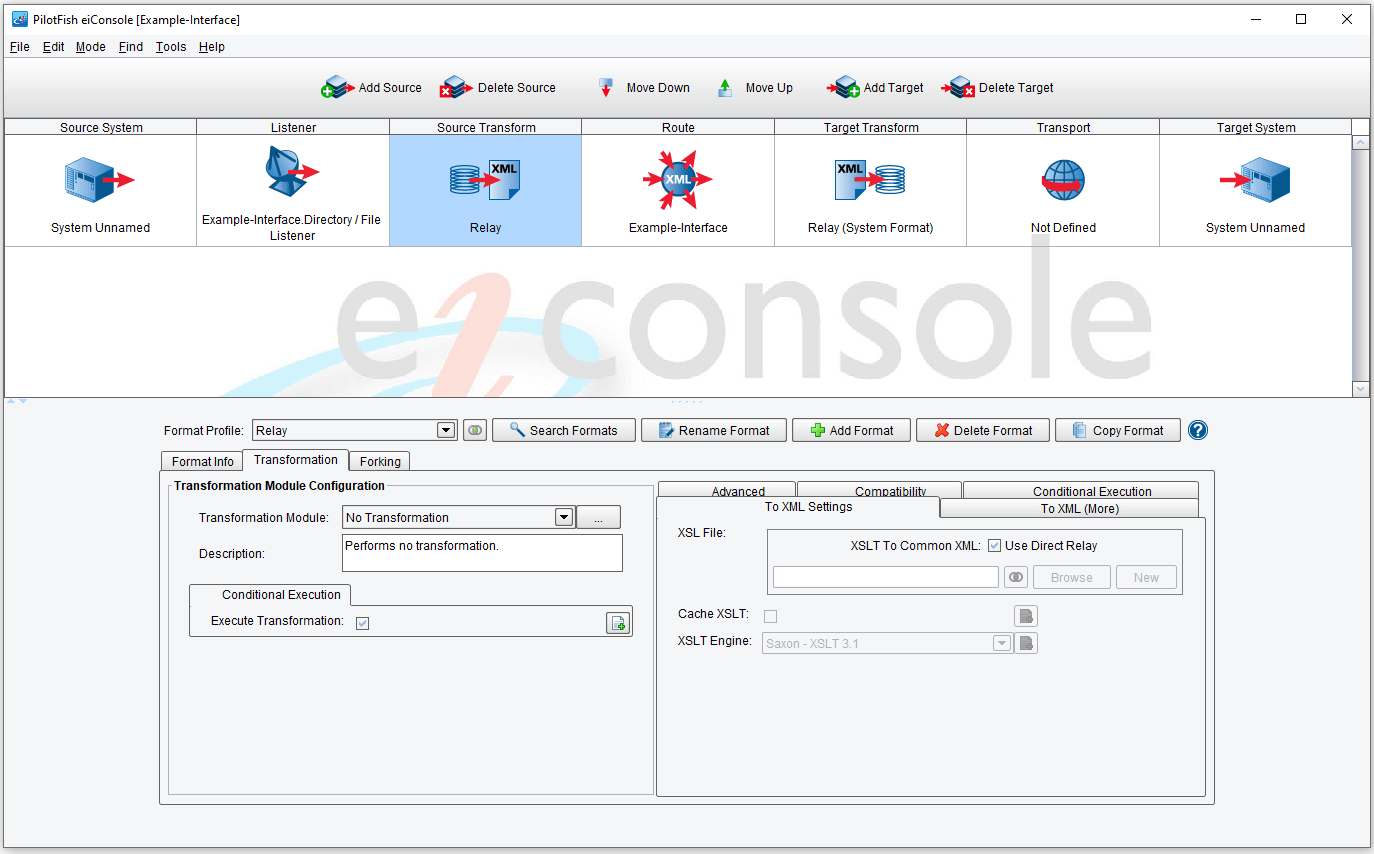
Task: Click the ellipsis button beside Transformation Module
Action: tap(598, 517)
